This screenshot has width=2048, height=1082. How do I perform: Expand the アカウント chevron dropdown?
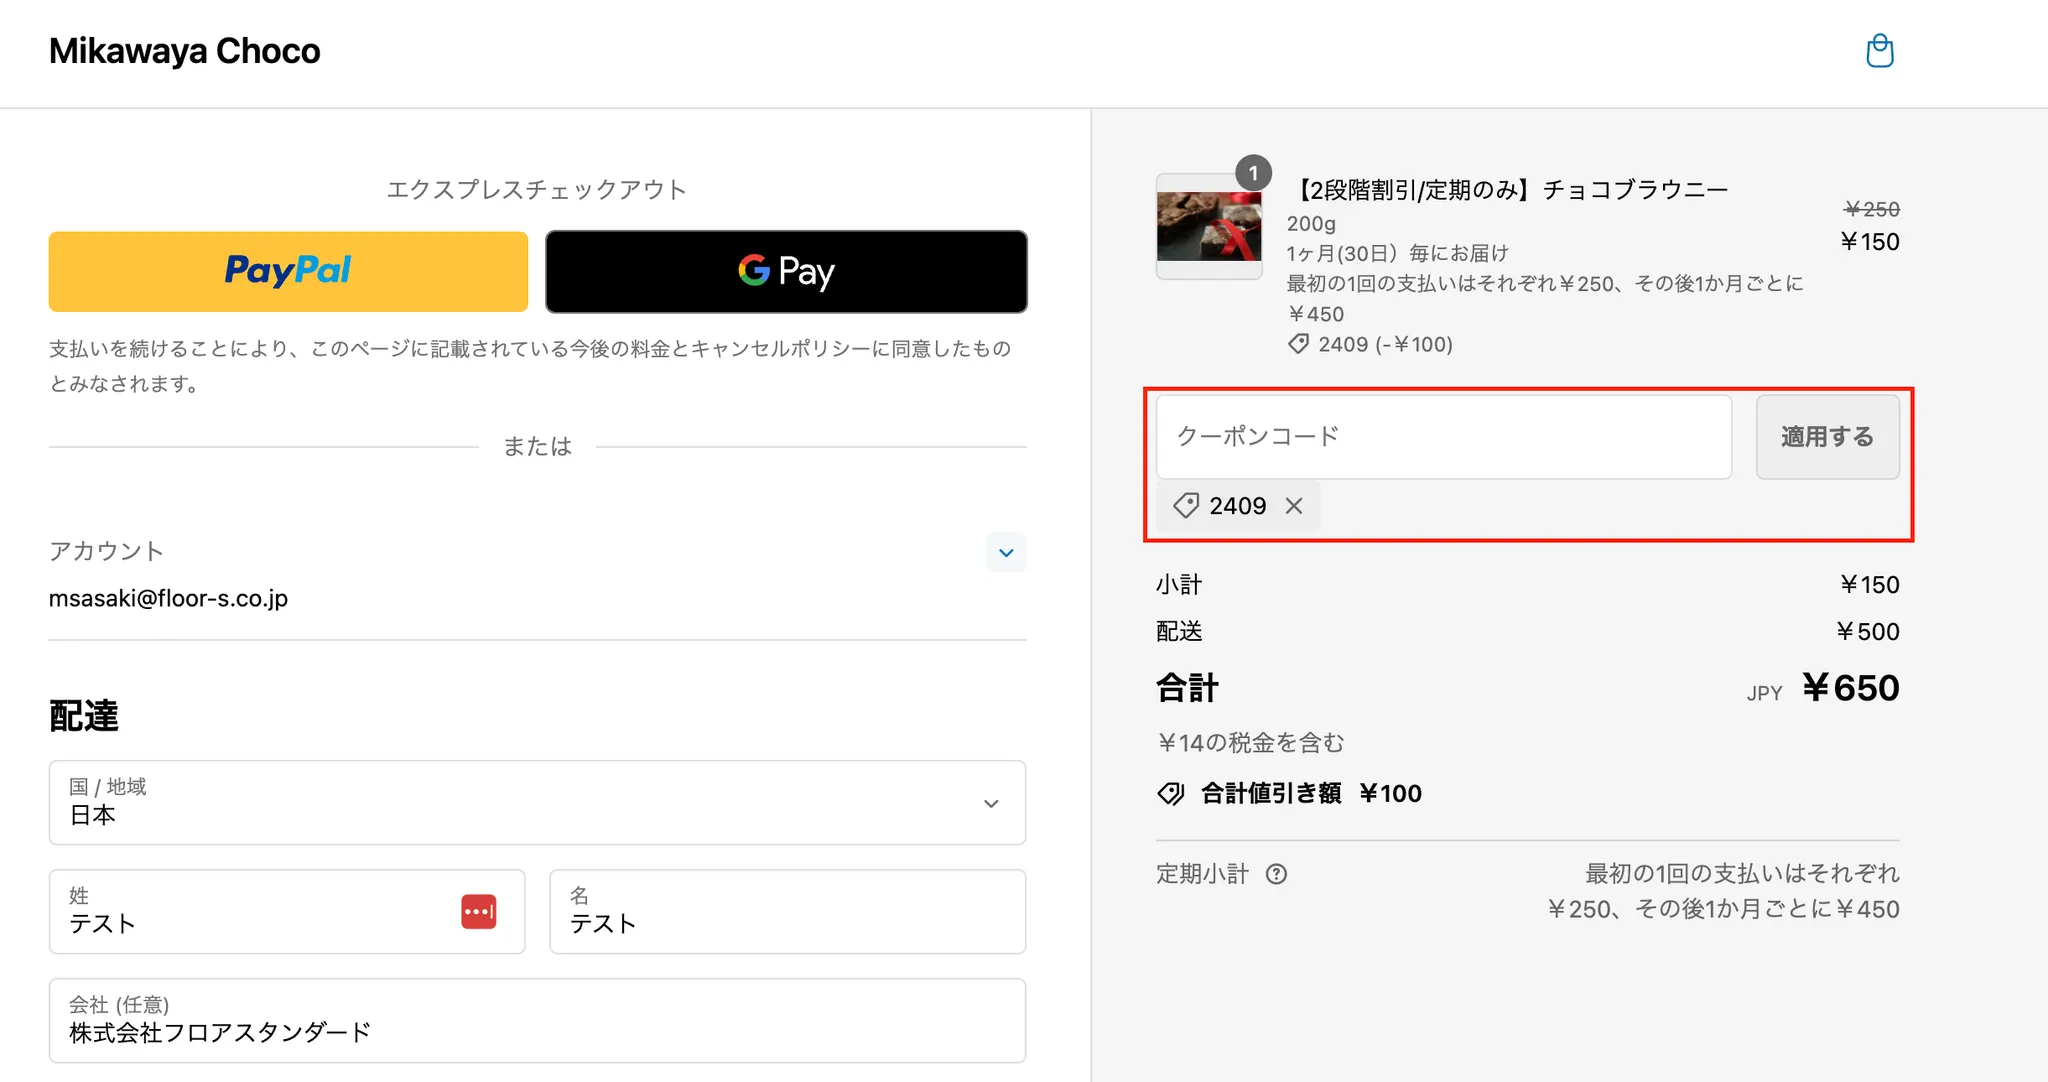click(x=1006, y=552)
